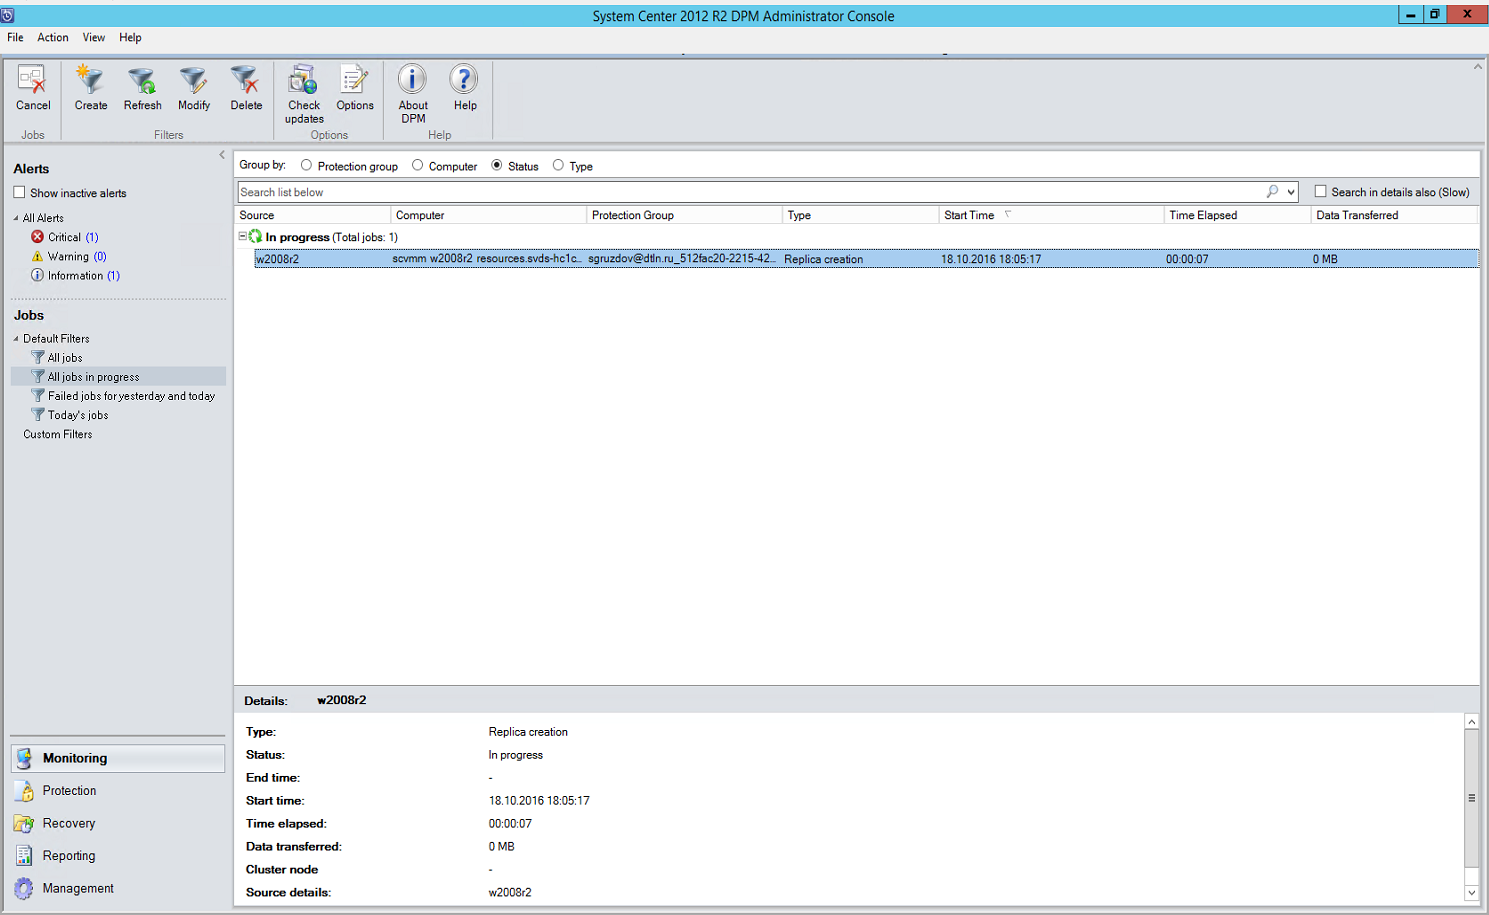The width and height of the screenshot is (1489, 915).
Task: Click the Modify filter icon
Action: click(193, 80)
